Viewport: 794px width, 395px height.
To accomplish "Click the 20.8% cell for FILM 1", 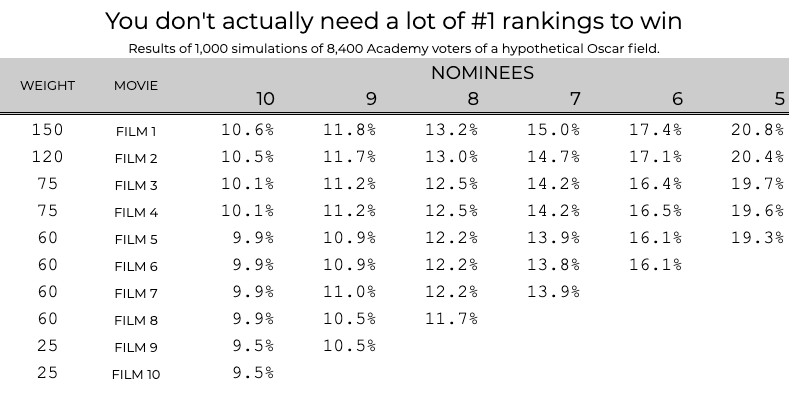I will [757, 130].
